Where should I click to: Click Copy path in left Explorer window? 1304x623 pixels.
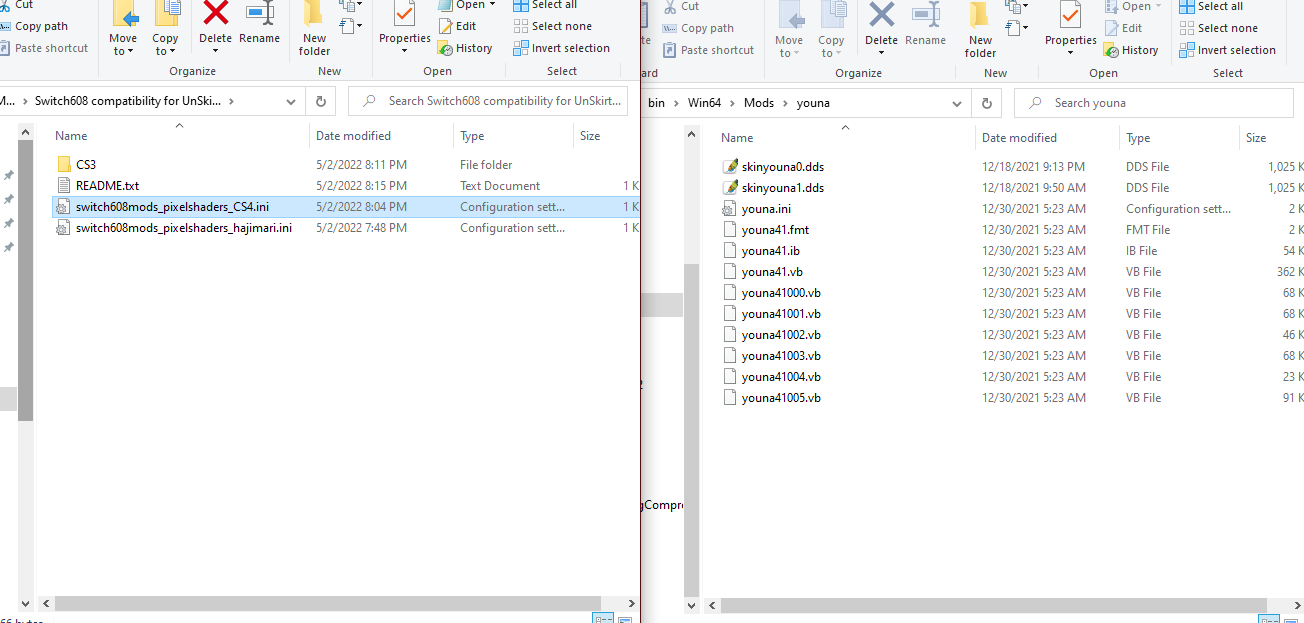coord(35,26)
